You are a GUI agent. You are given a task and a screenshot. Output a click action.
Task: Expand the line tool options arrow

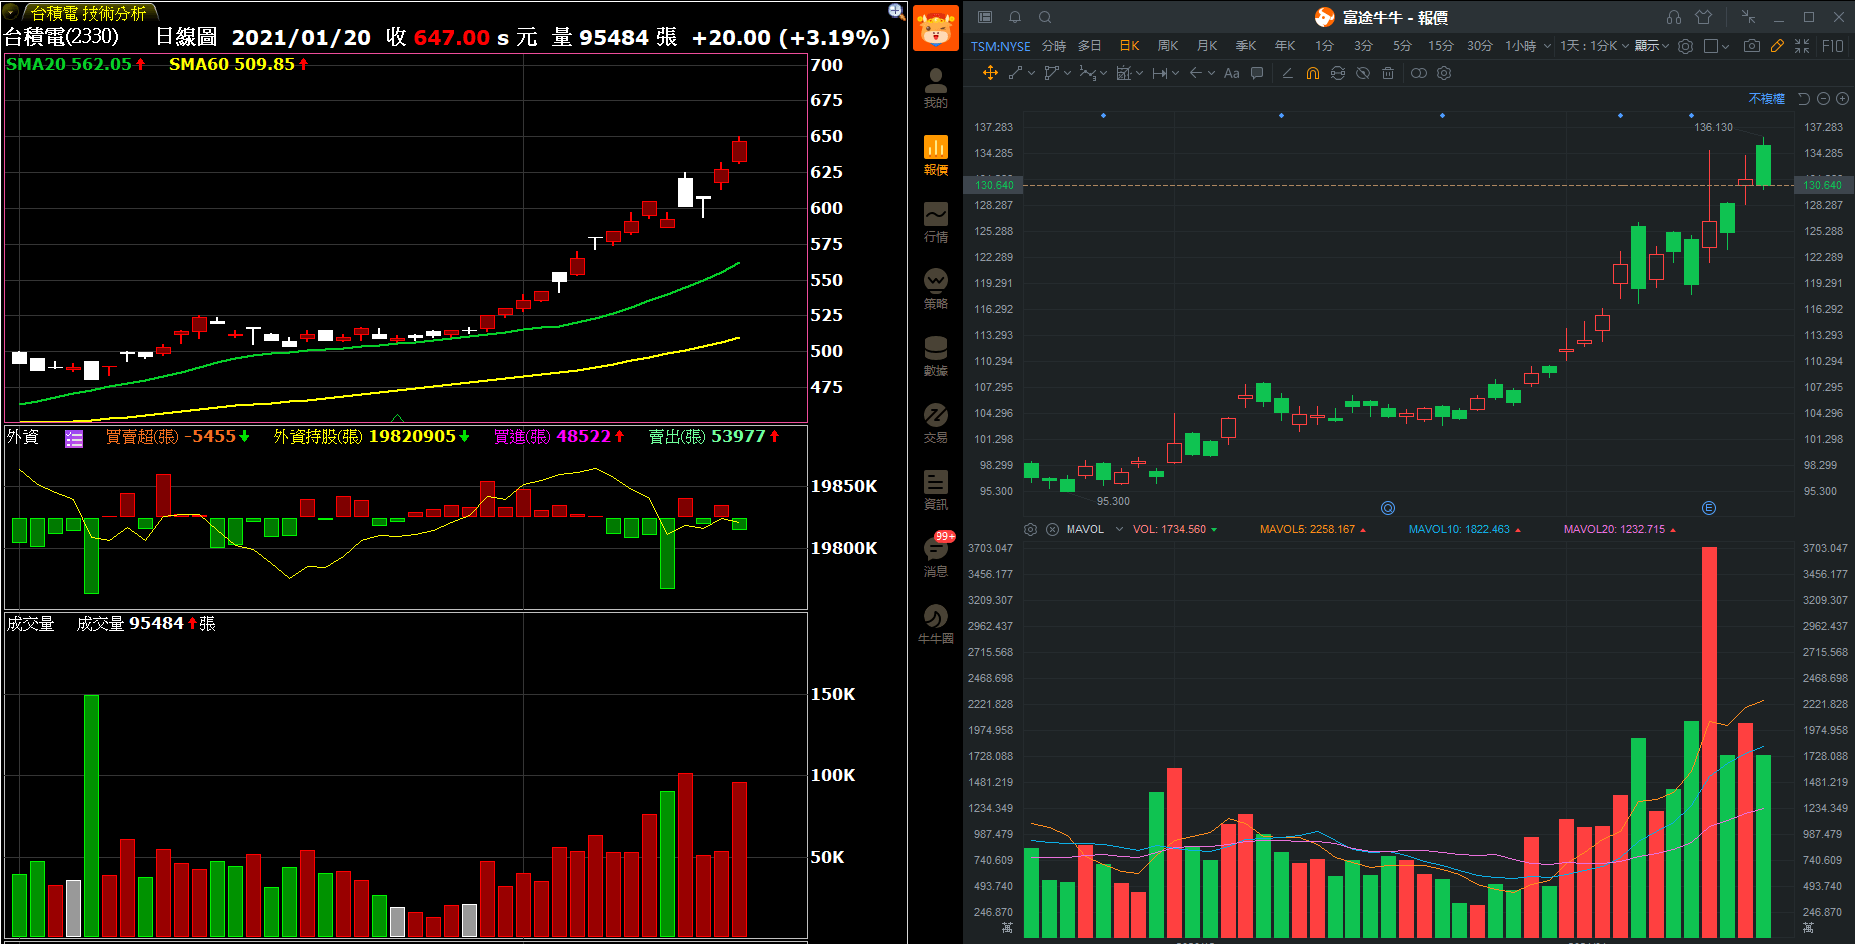[1031, 73]
